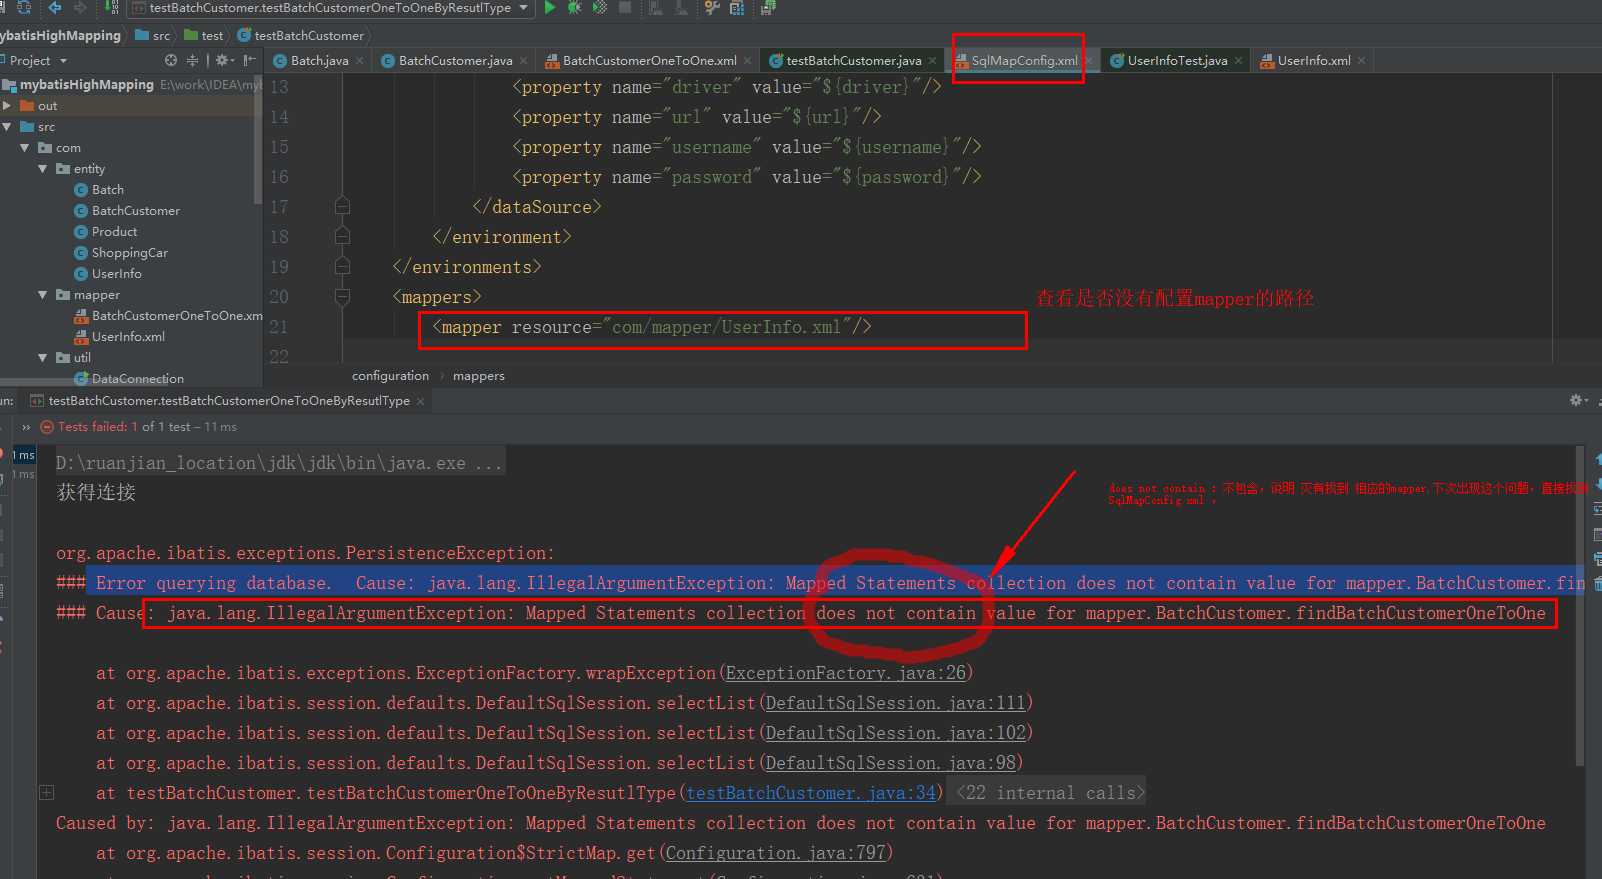Switch to testBatchCustomer.java tab

[x=853, y=61]
